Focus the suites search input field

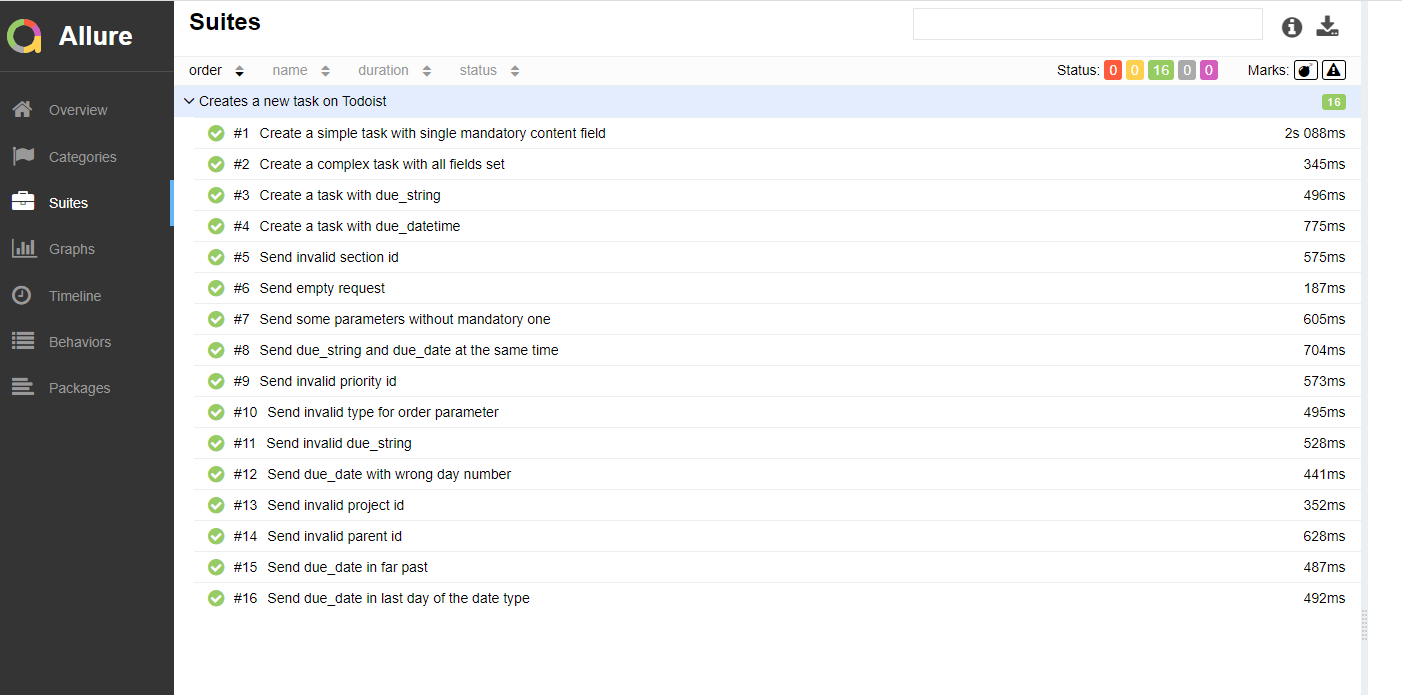(x=1088, y=24)
